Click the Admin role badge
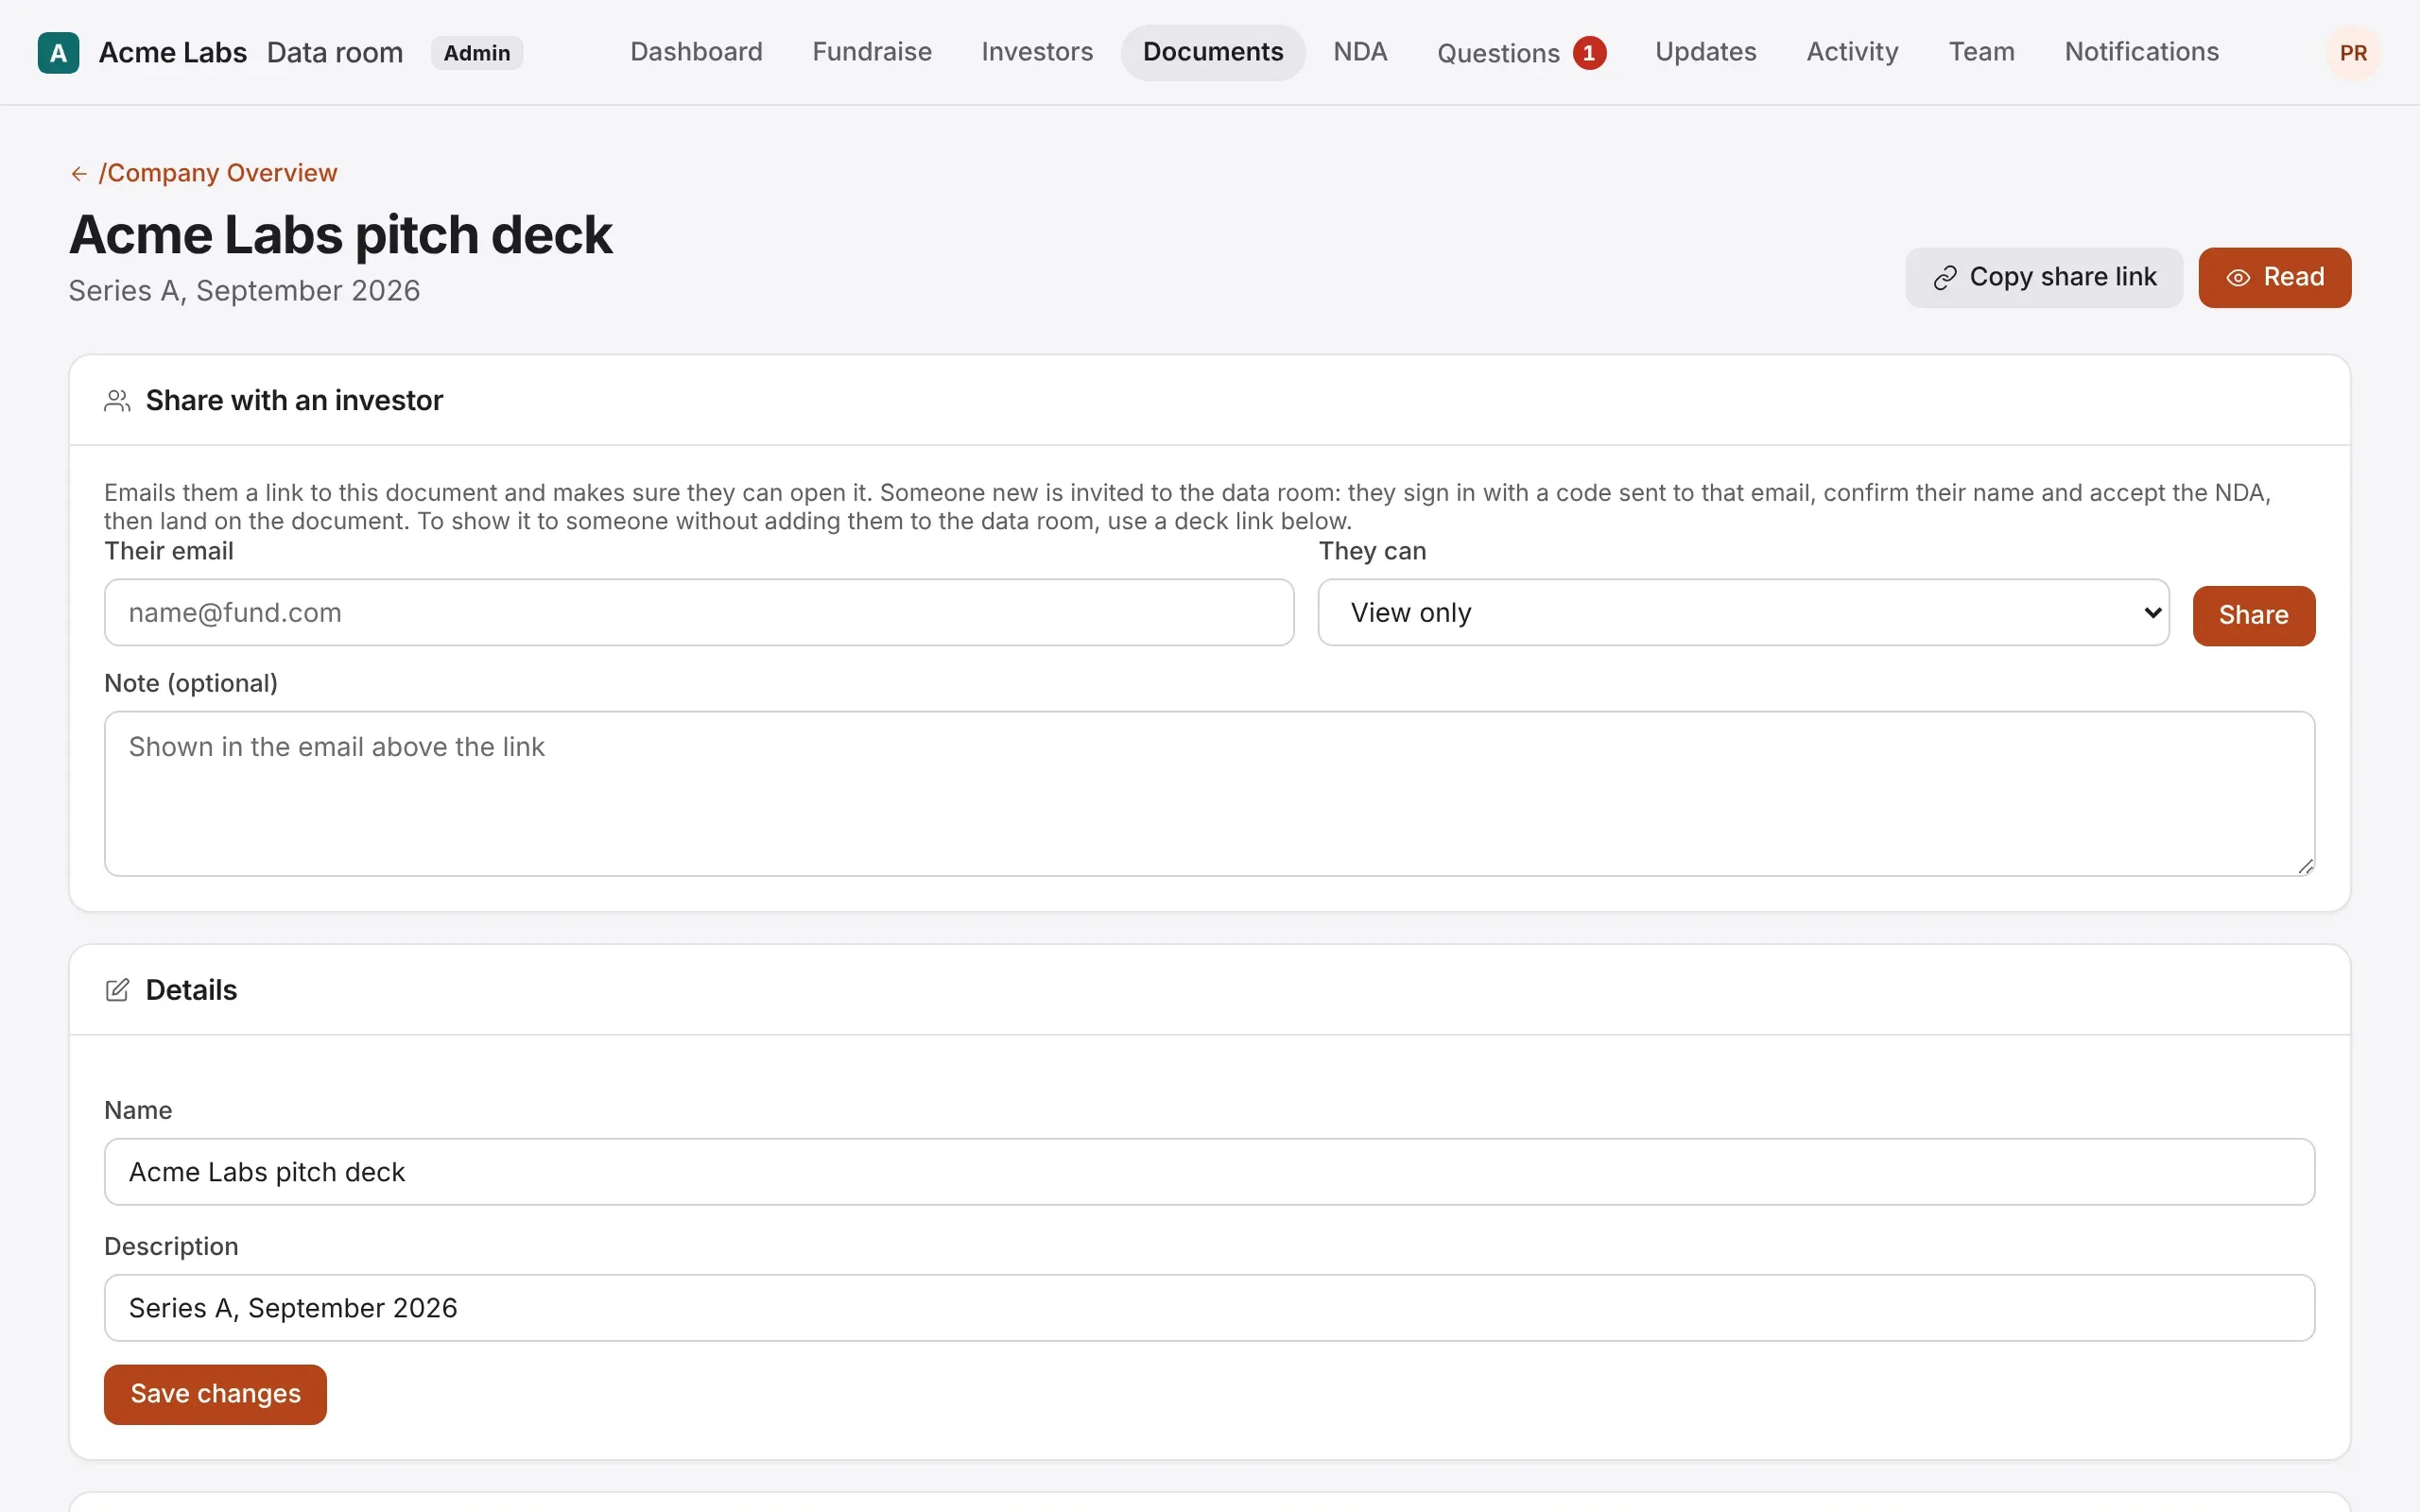 [477, 53]
